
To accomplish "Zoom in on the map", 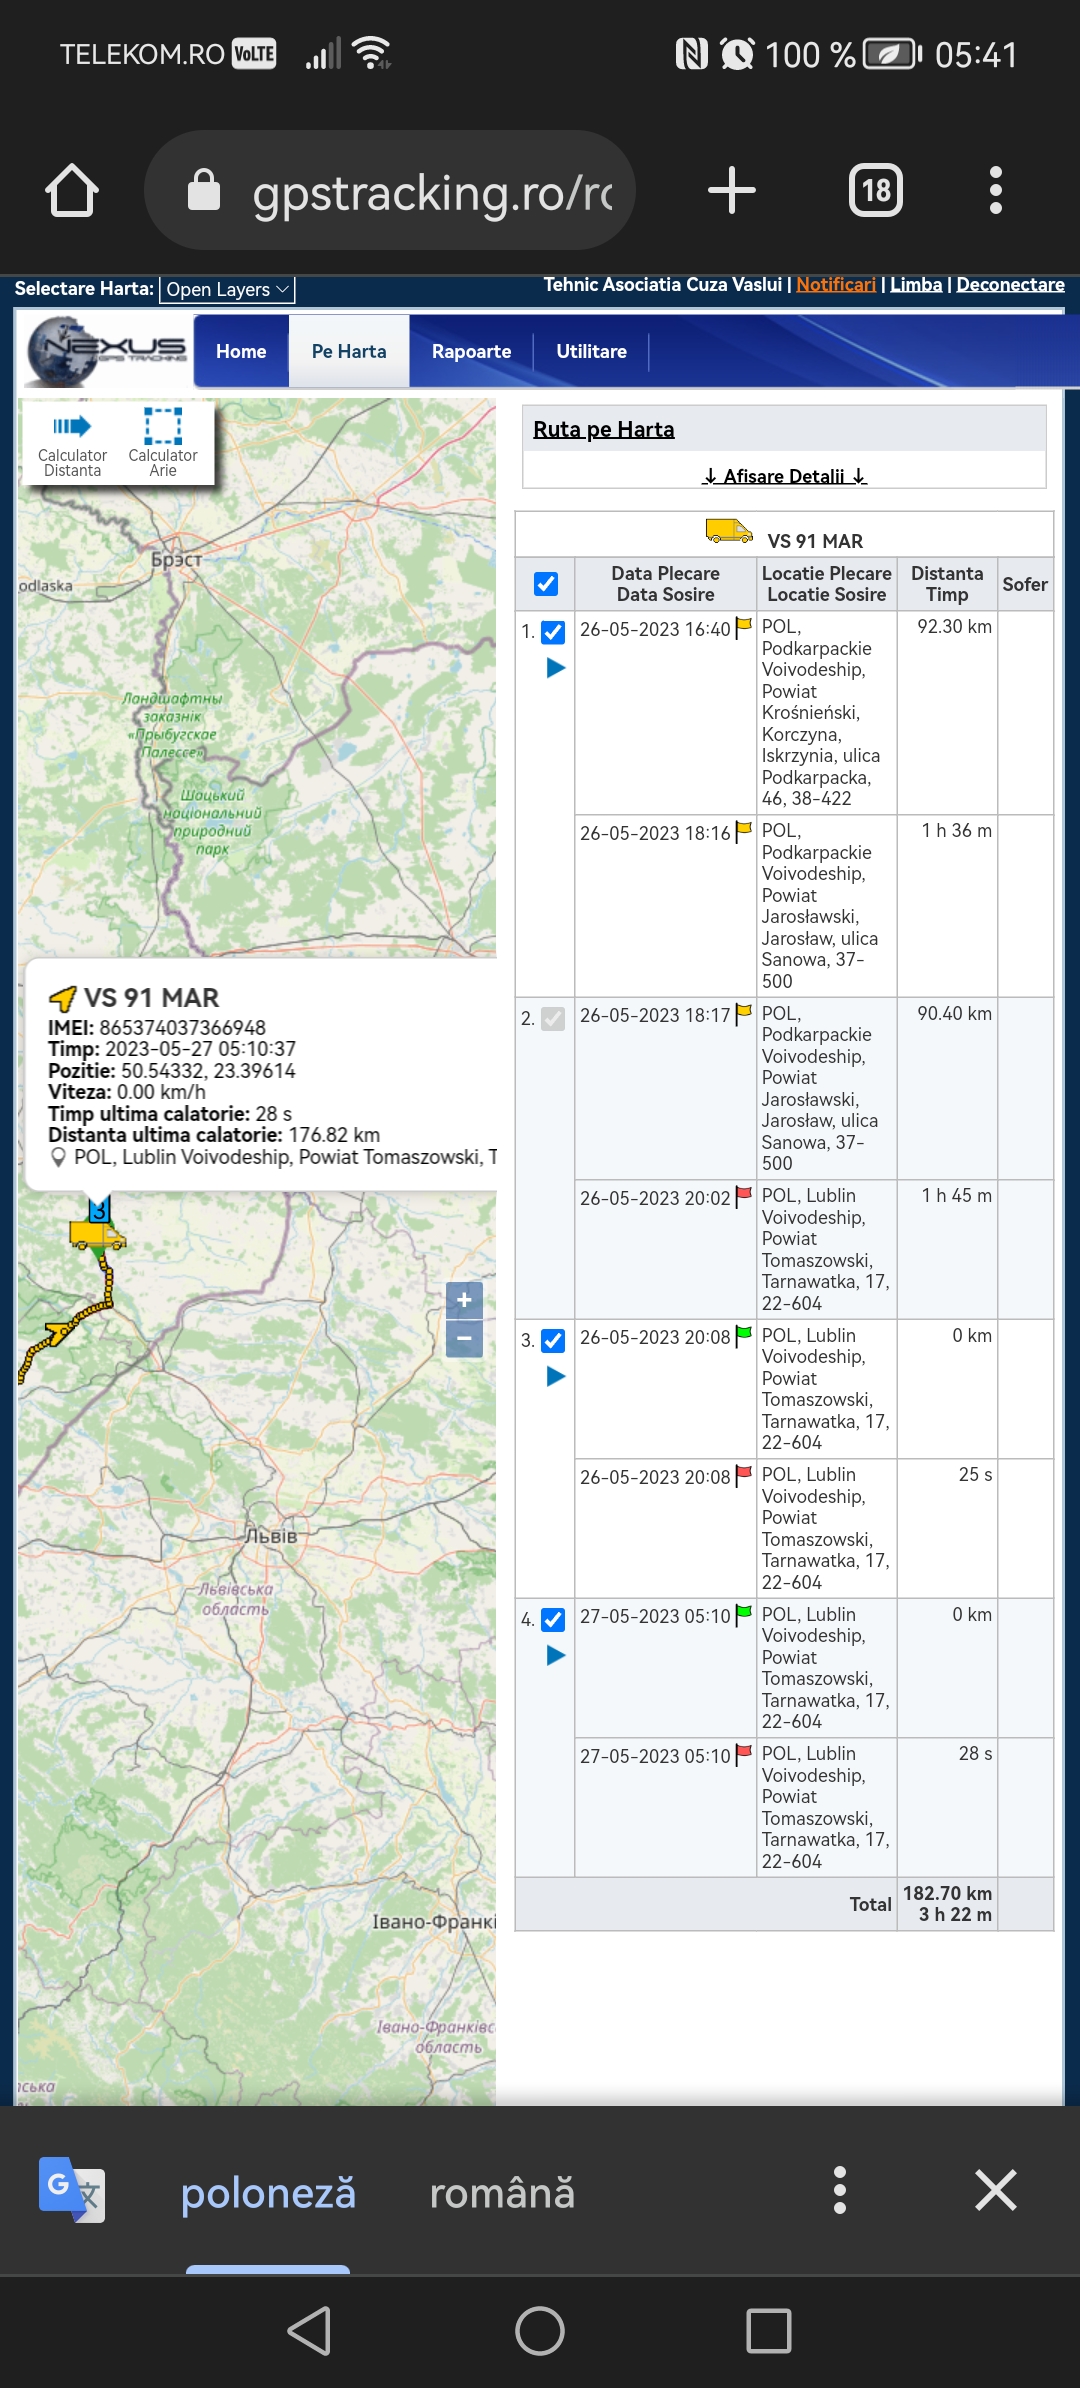I will [x=464, y=1300].
